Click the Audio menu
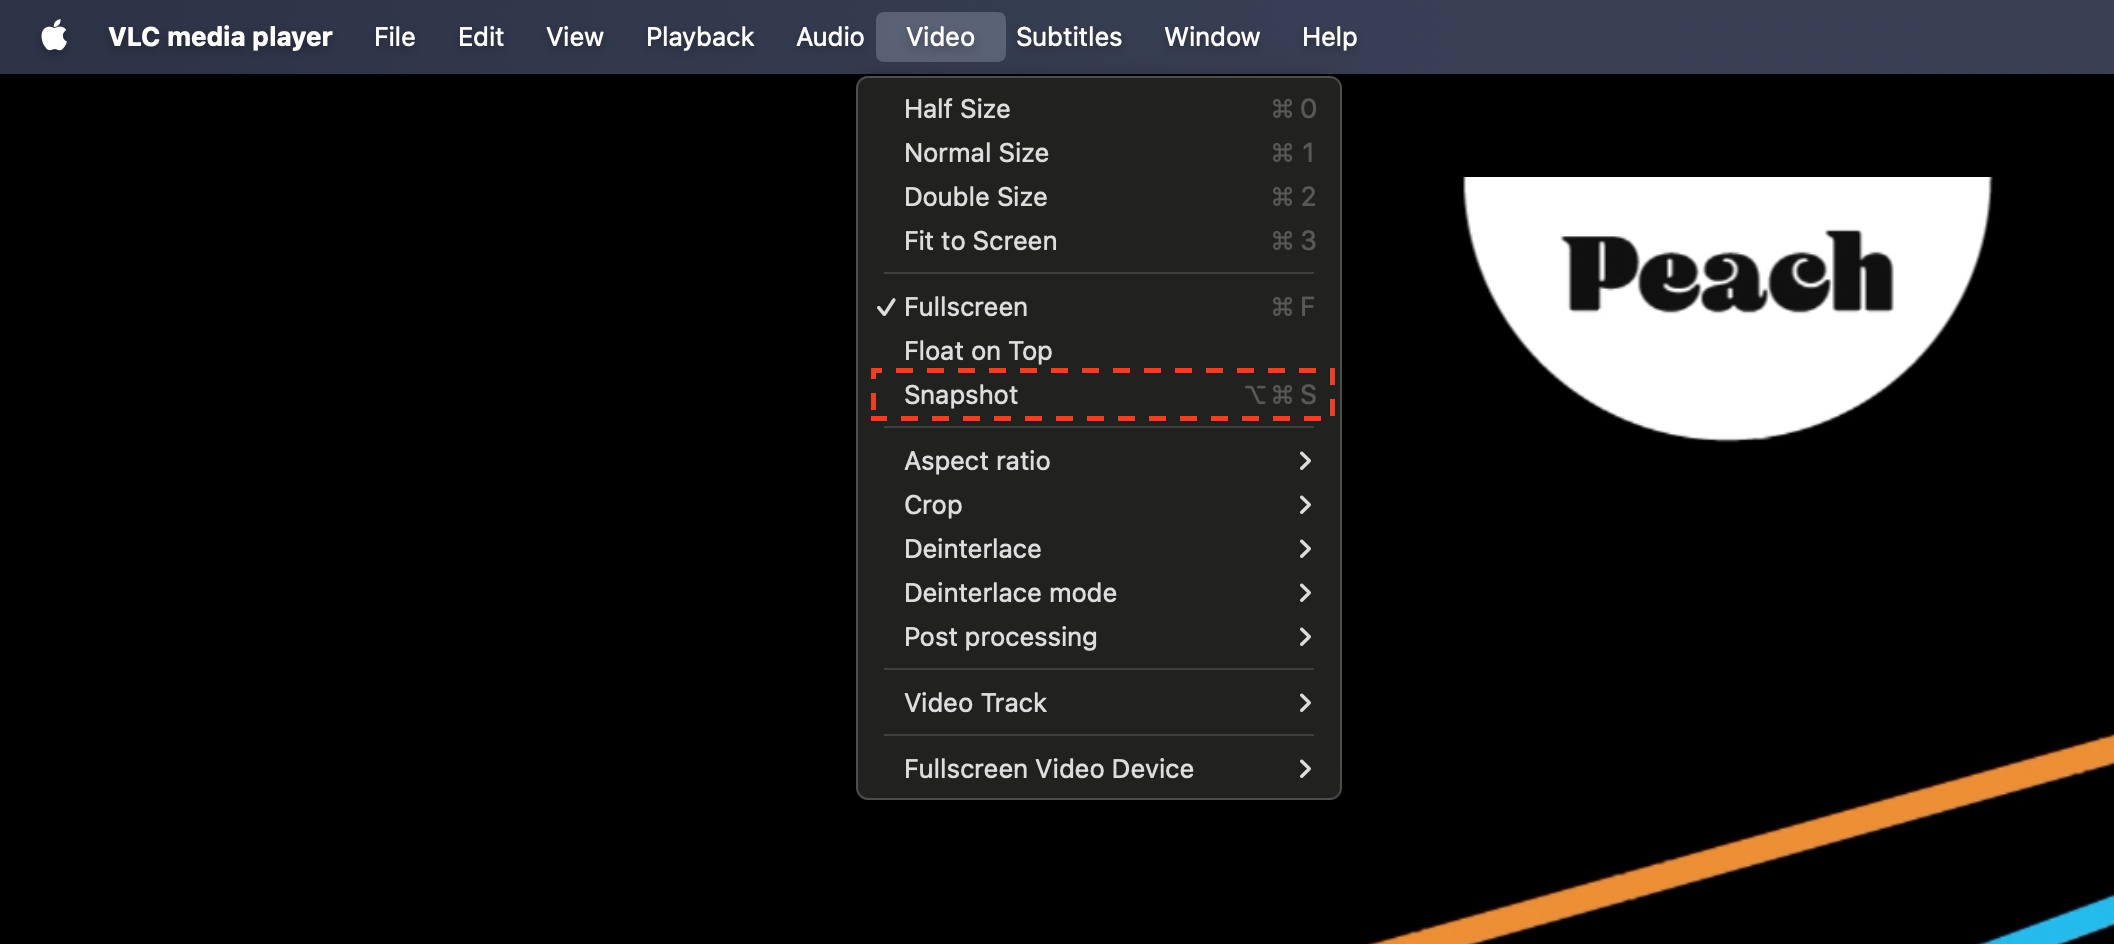Viewport: 2114px width, 944px height. tap(829, 37)
